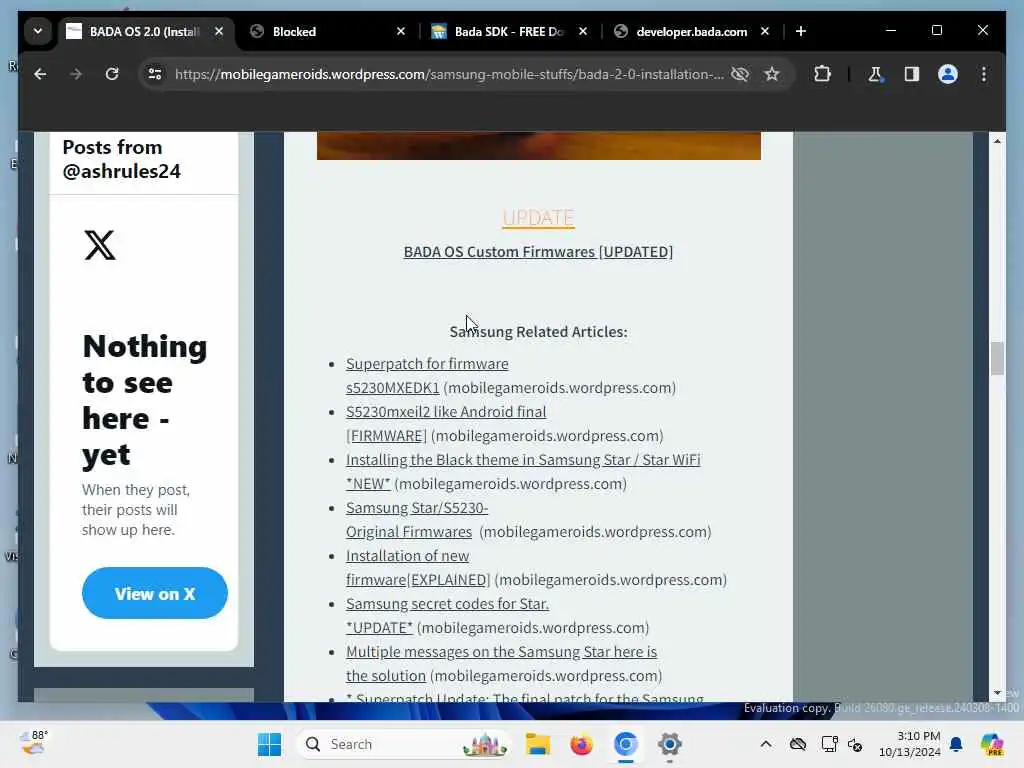Close the developer.bada.com tab
The width and height of the screenshot is (1024, 768).
[x=765, y=31]
